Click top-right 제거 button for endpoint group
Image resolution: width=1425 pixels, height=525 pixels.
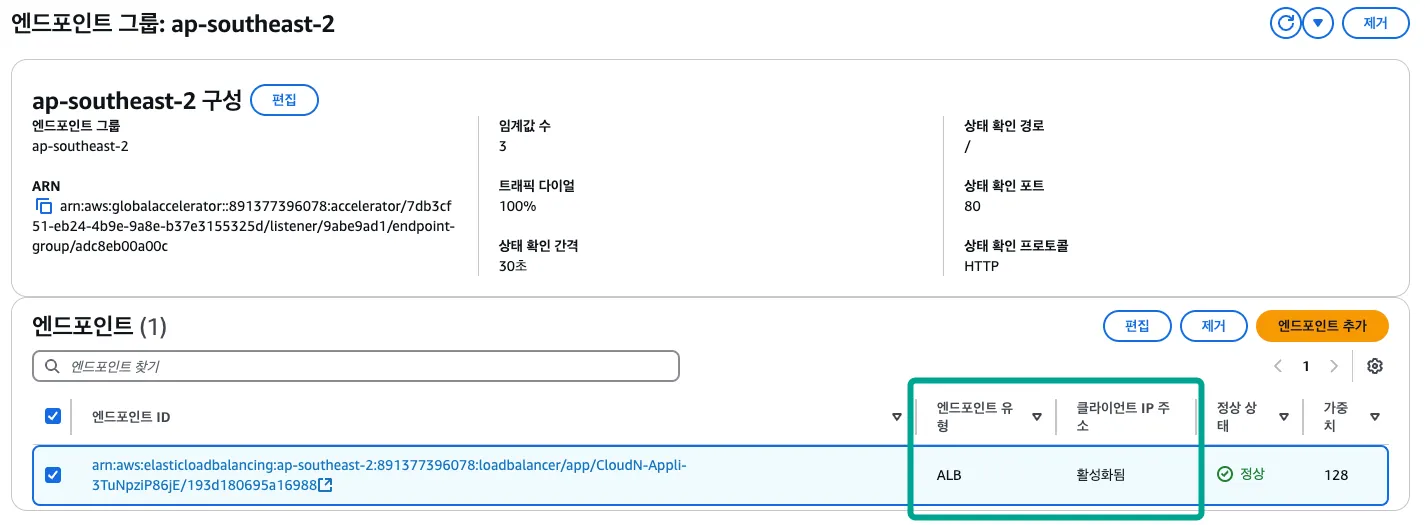[1375, 23]
